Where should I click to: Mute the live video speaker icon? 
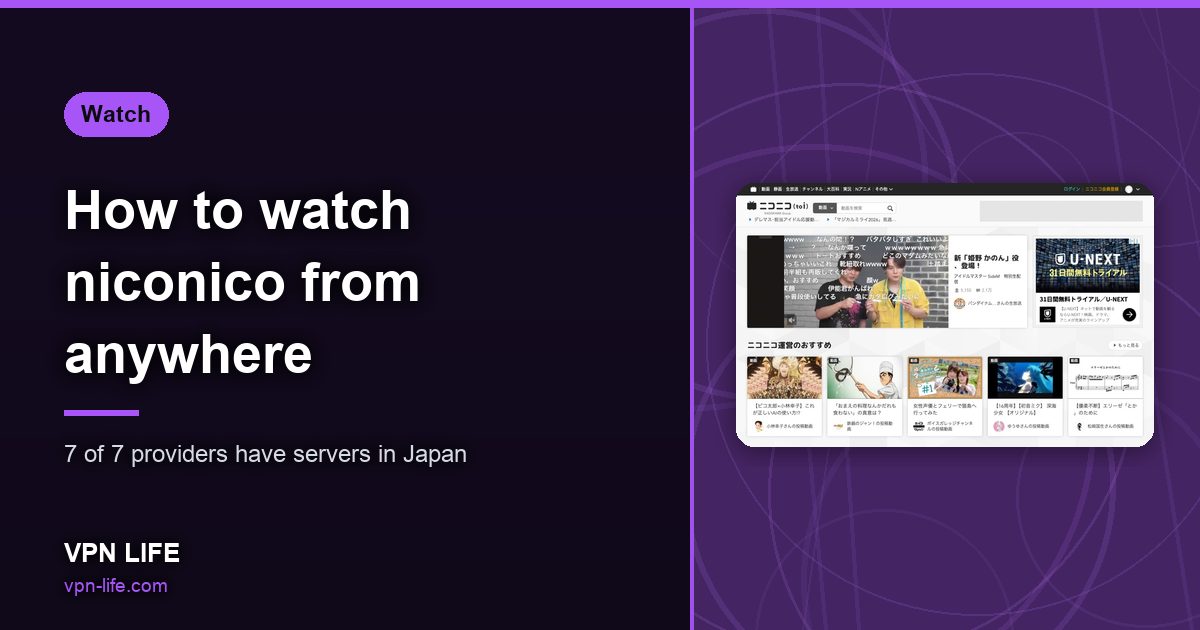coord(790,320)
